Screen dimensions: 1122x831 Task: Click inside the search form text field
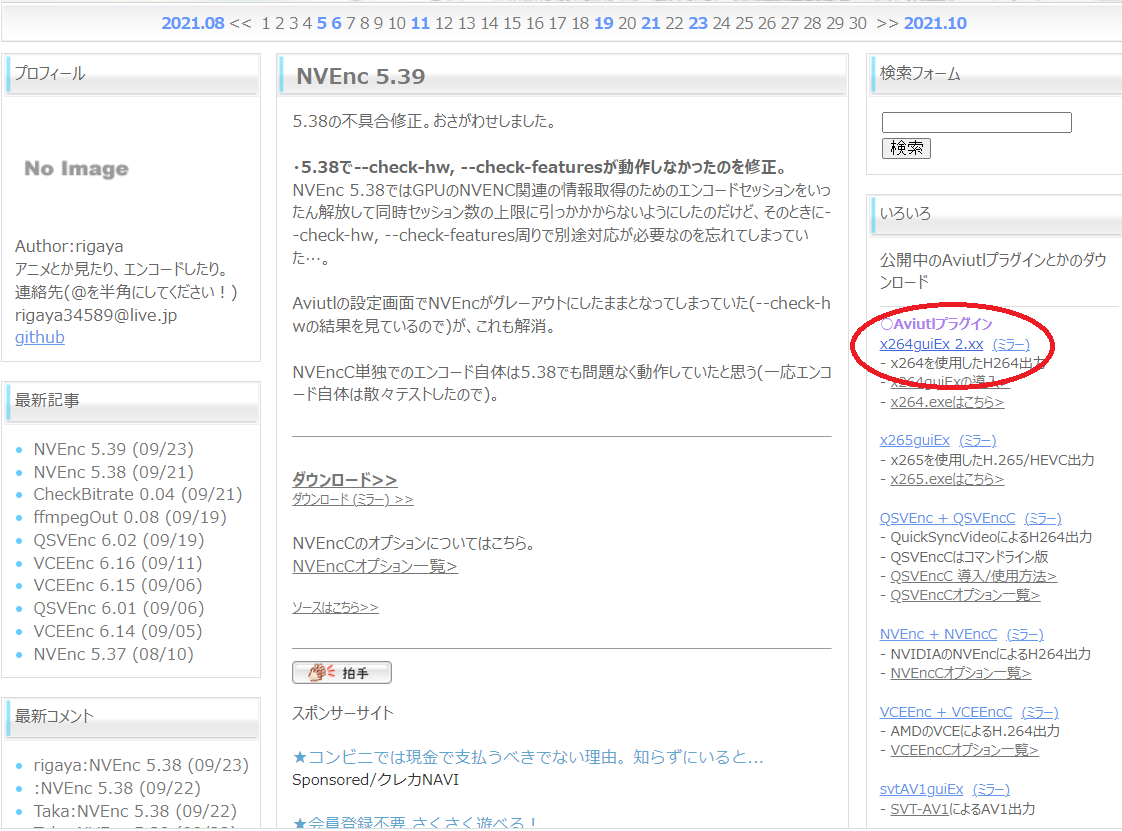pos(975,122)
